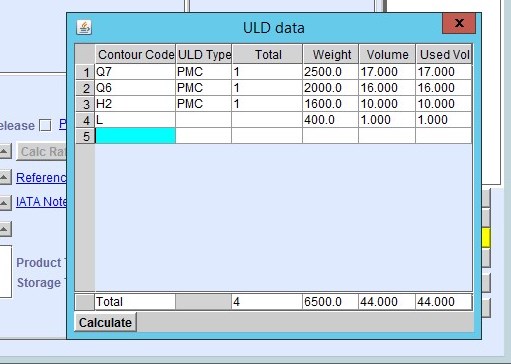Click the Total count cell showing 4
Image resolution: width=511 pixels, height=364 pixels.
click(267, 302)
